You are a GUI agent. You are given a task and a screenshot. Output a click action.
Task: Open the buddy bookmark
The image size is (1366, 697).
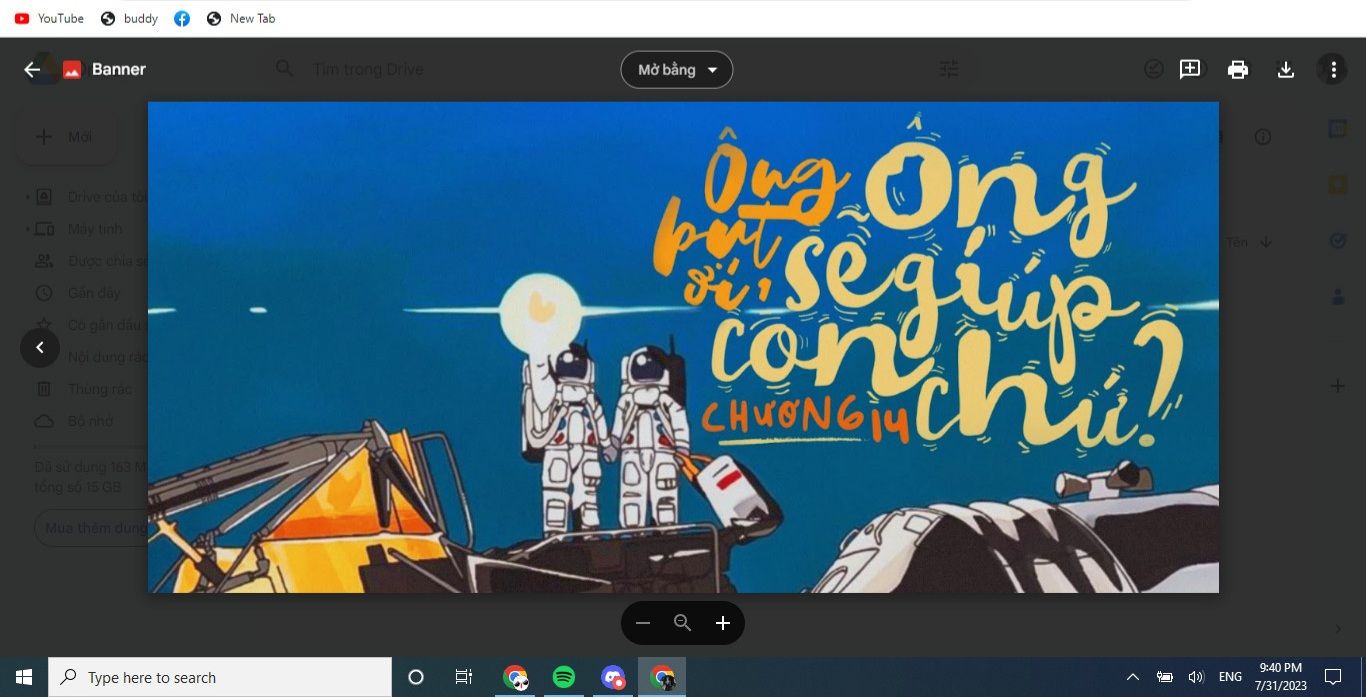click(131, 18)
